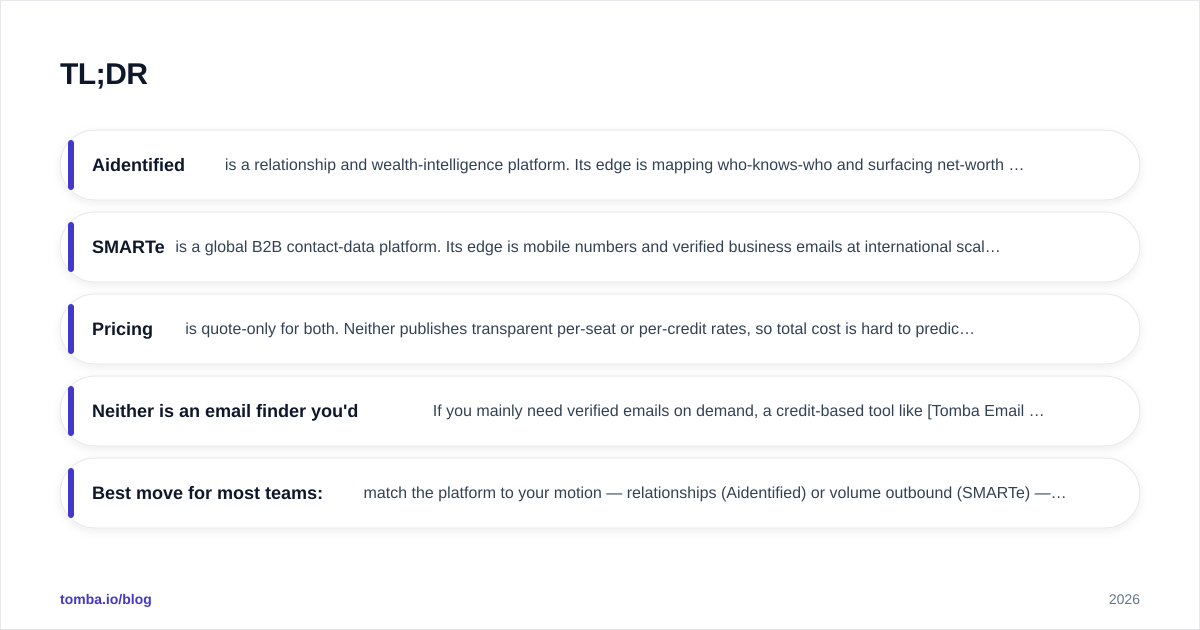Click accent bar of the email finder card
Image resolution: width=1200 pixels, height=630 pixels.
point(71,411)
